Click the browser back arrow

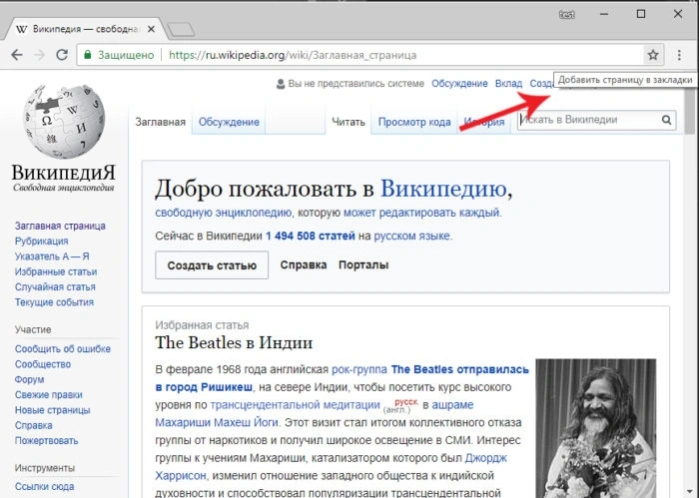[x=17, y=55]
